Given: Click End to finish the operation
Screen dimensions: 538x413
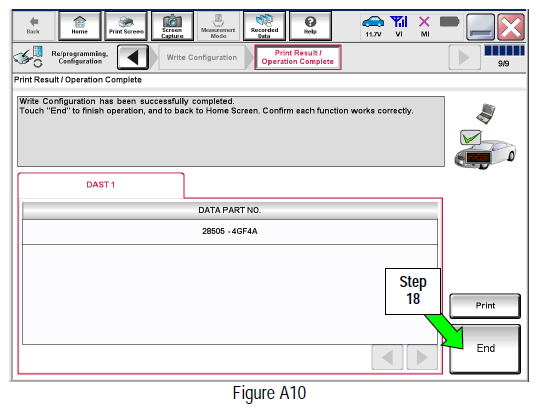Looking at the screenshot, I should tap(485, 349).
